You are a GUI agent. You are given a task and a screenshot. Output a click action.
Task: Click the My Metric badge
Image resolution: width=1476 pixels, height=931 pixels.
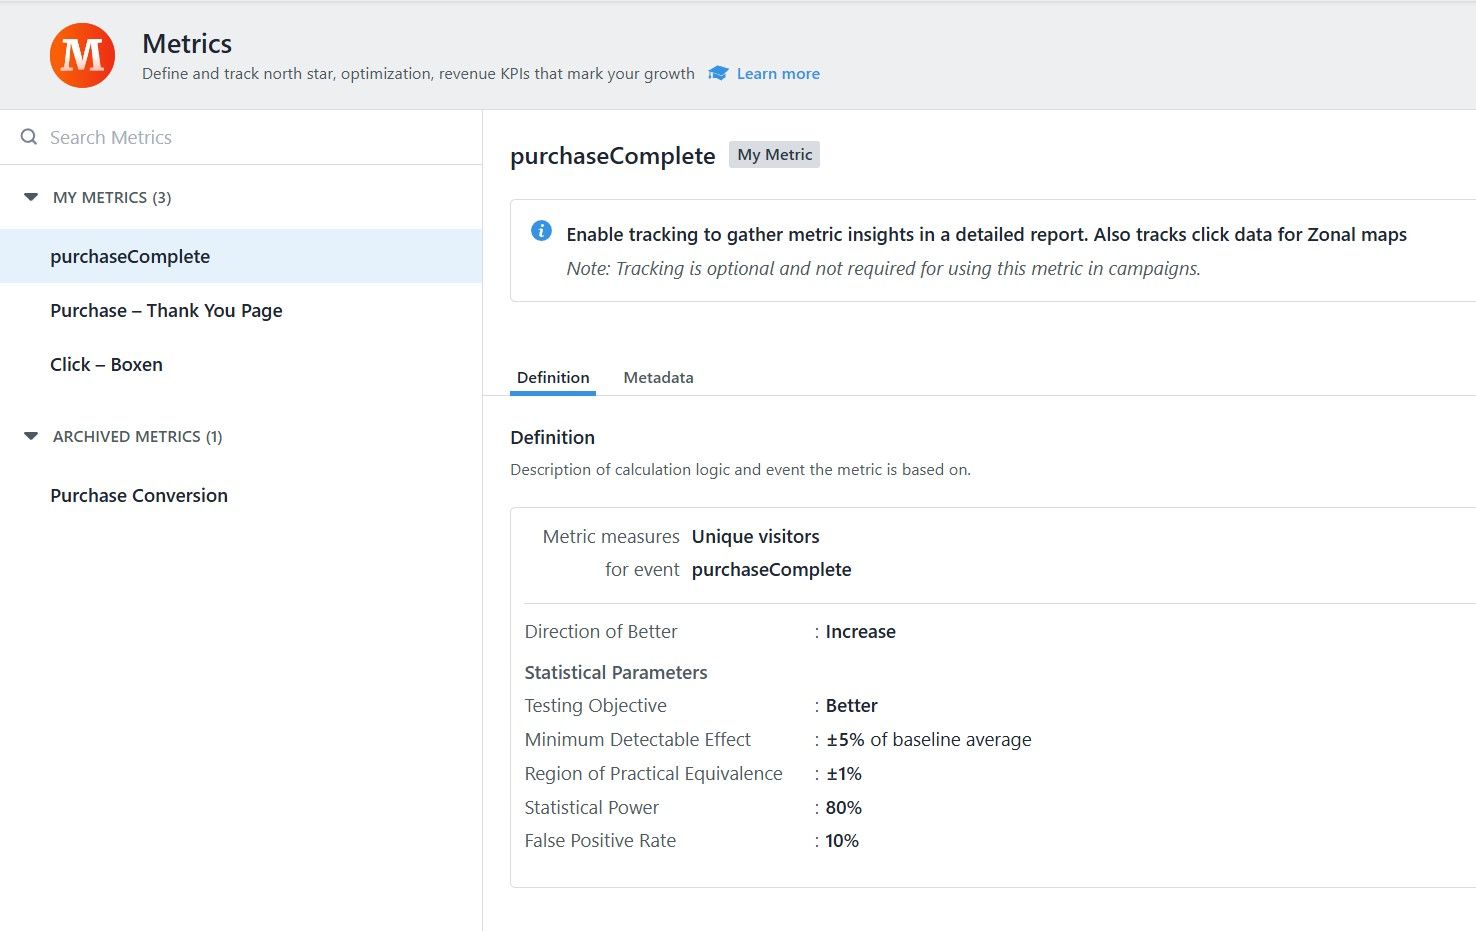(x=774, y=155)
